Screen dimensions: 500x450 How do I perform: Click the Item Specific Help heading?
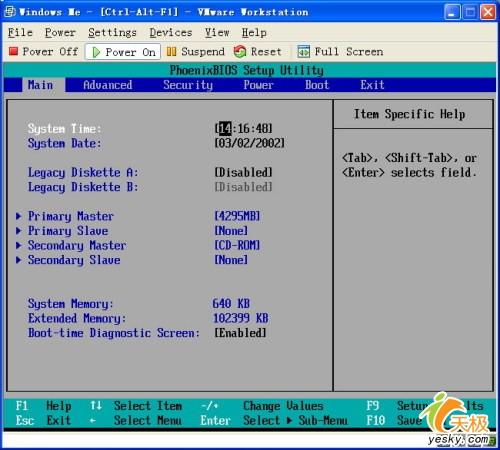(410, 114)
